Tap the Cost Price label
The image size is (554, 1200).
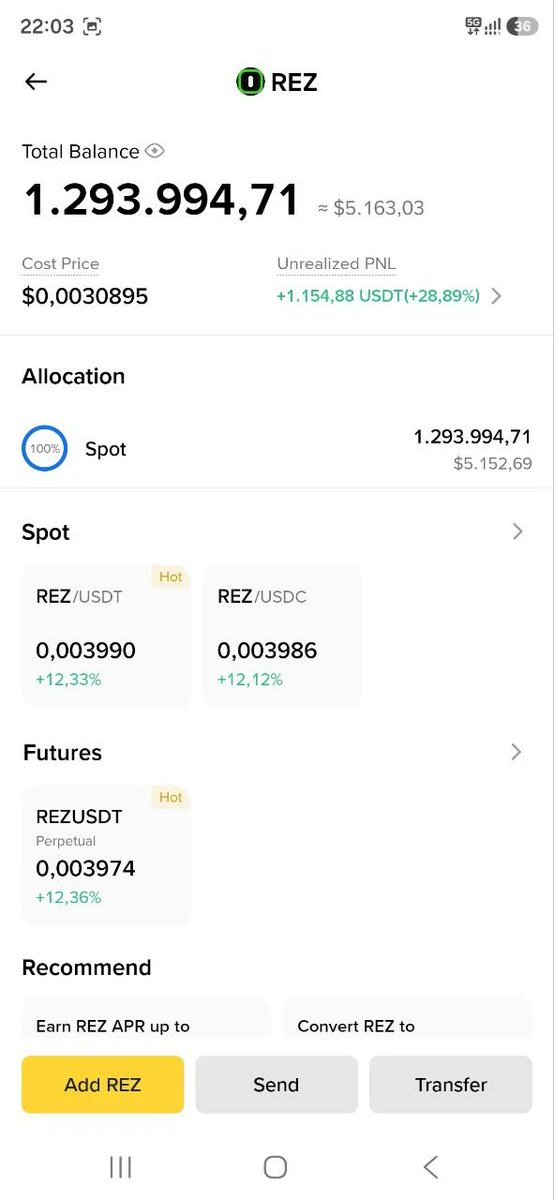pos(60,264)
